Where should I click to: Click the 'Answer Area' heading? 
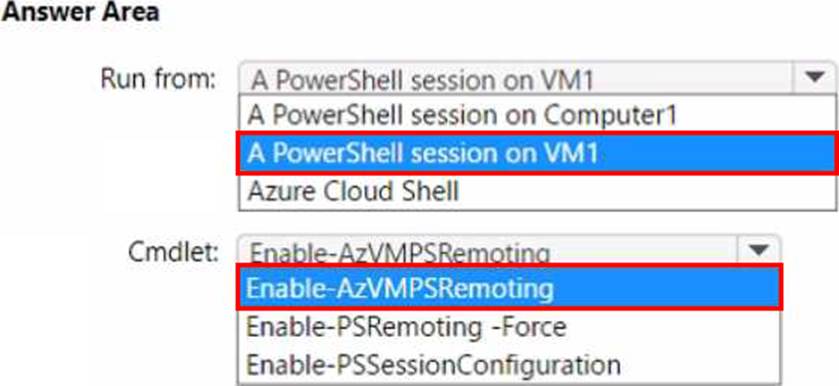(x=80, y=12)
